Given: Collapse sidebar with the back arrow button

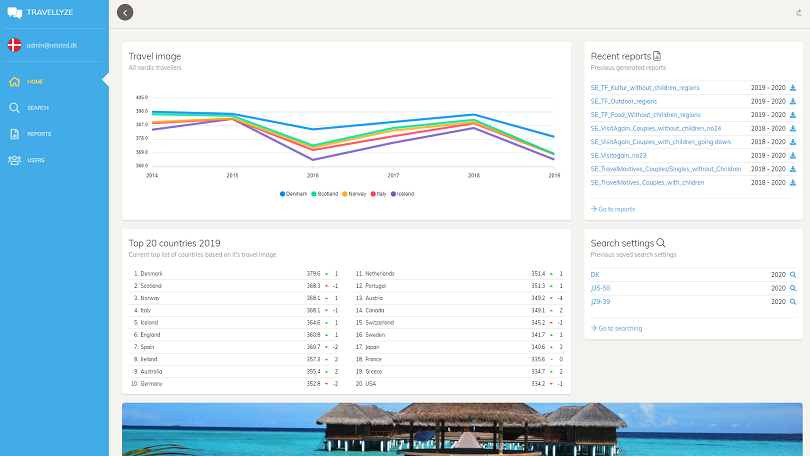Looking at the screenshot, I should (125, 12).
